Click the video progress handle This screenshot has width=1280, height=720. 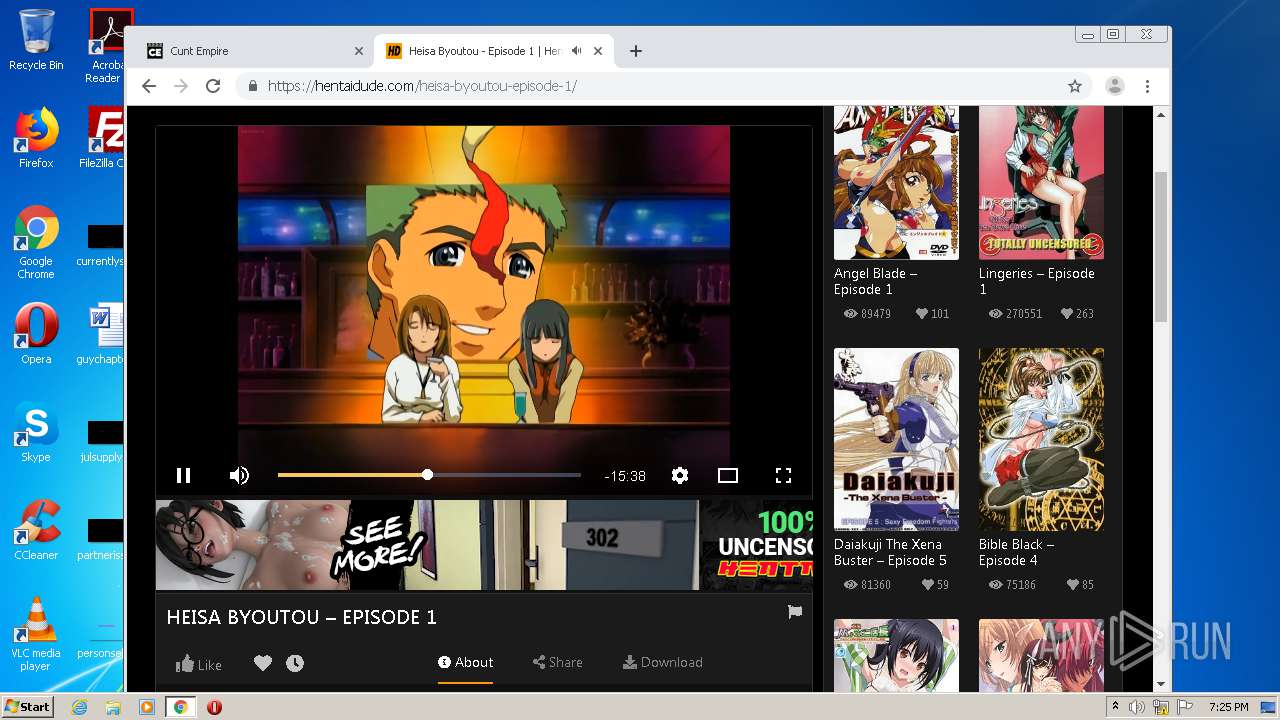click(427, 475)
